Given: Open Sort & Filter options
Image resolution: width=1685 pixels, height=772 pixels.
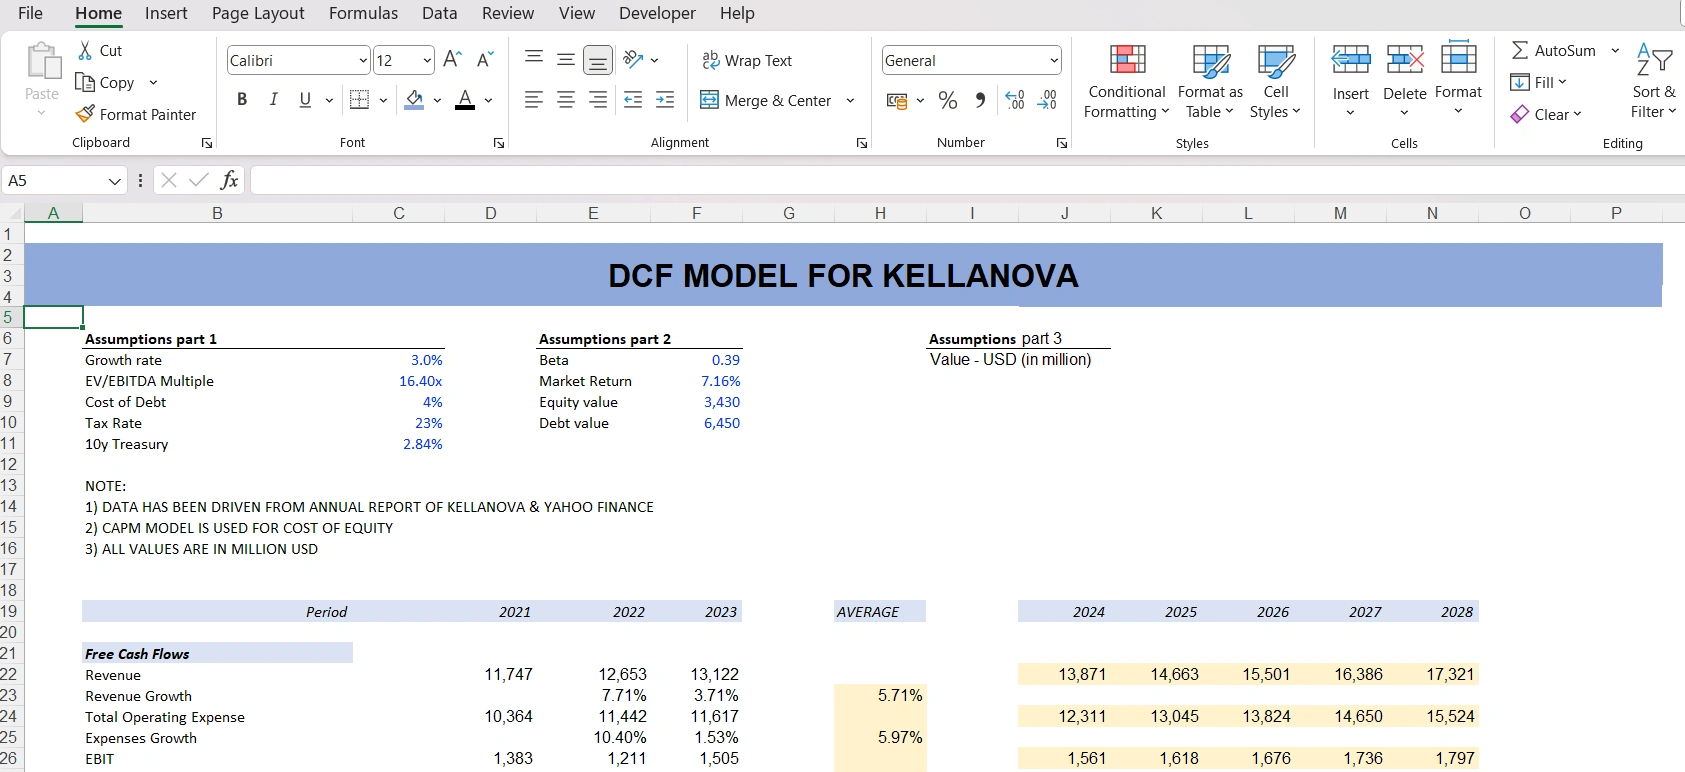Looking at the screenshot, I should pyautogui.click(x=1653, y=81).
